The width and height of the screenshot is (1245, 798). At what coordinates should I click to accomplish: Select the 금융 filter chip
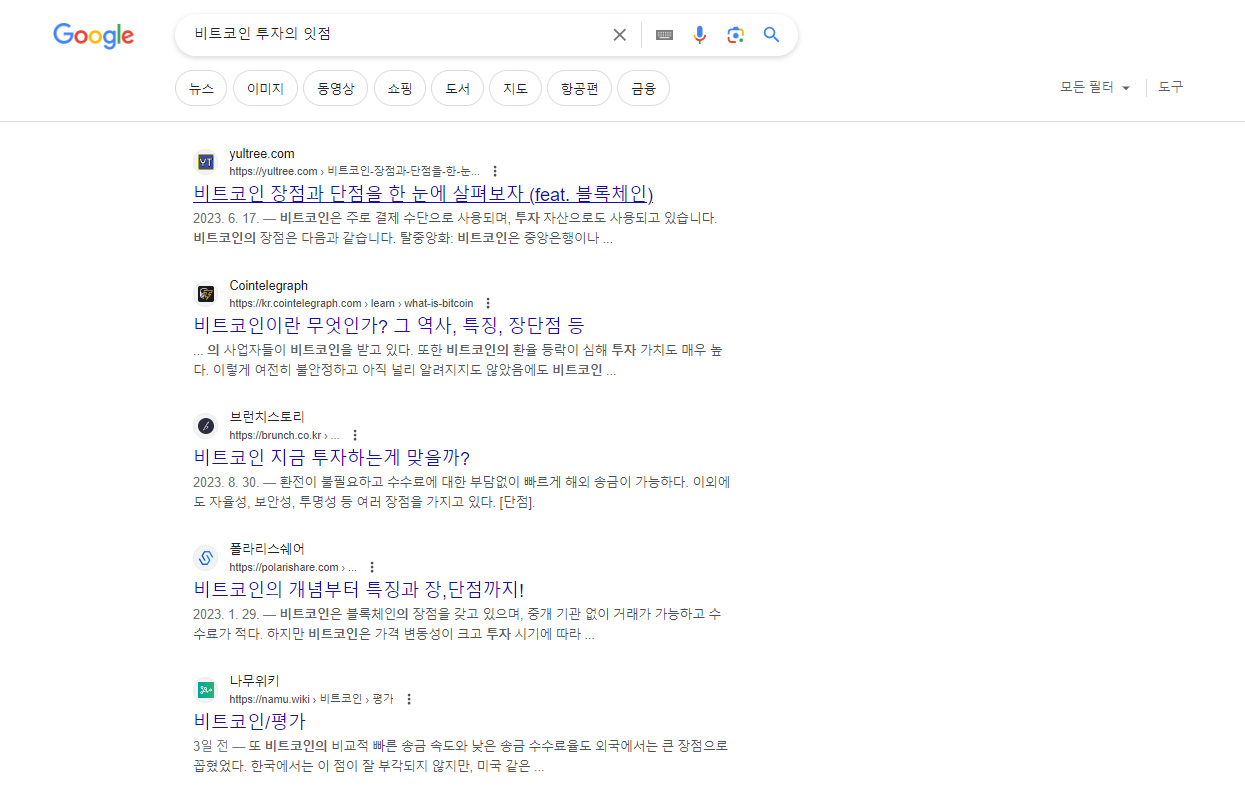(643, 88)
